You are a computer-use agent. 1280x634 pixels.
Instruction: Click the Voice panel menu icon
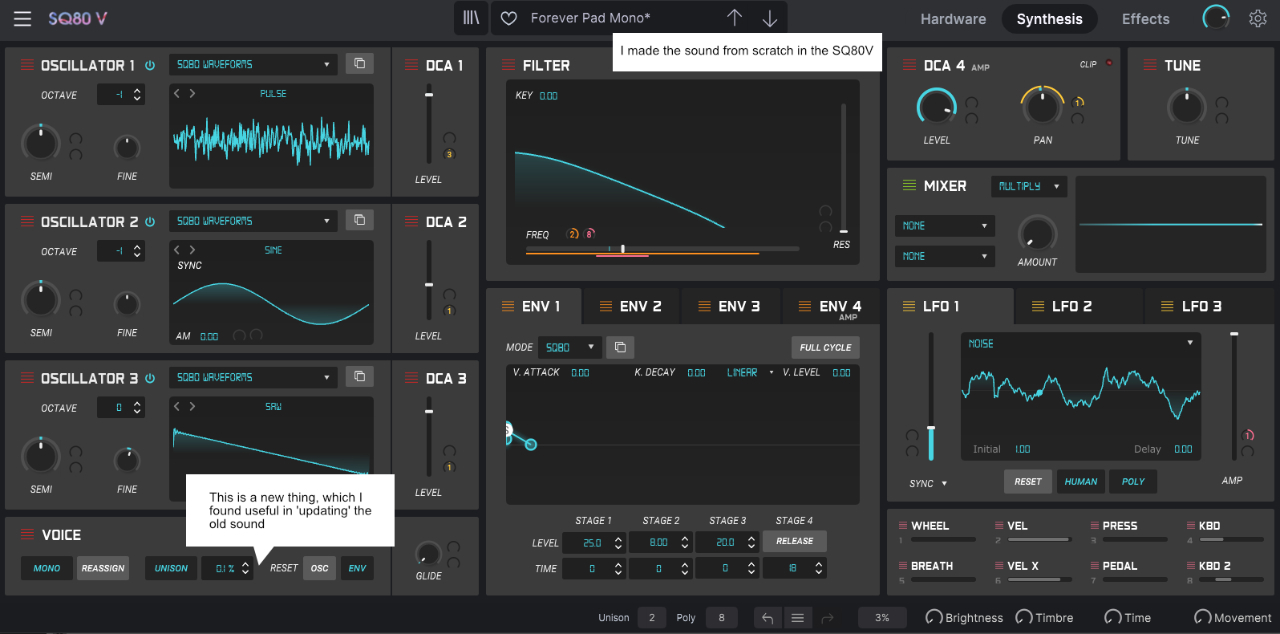coord(27,535)
